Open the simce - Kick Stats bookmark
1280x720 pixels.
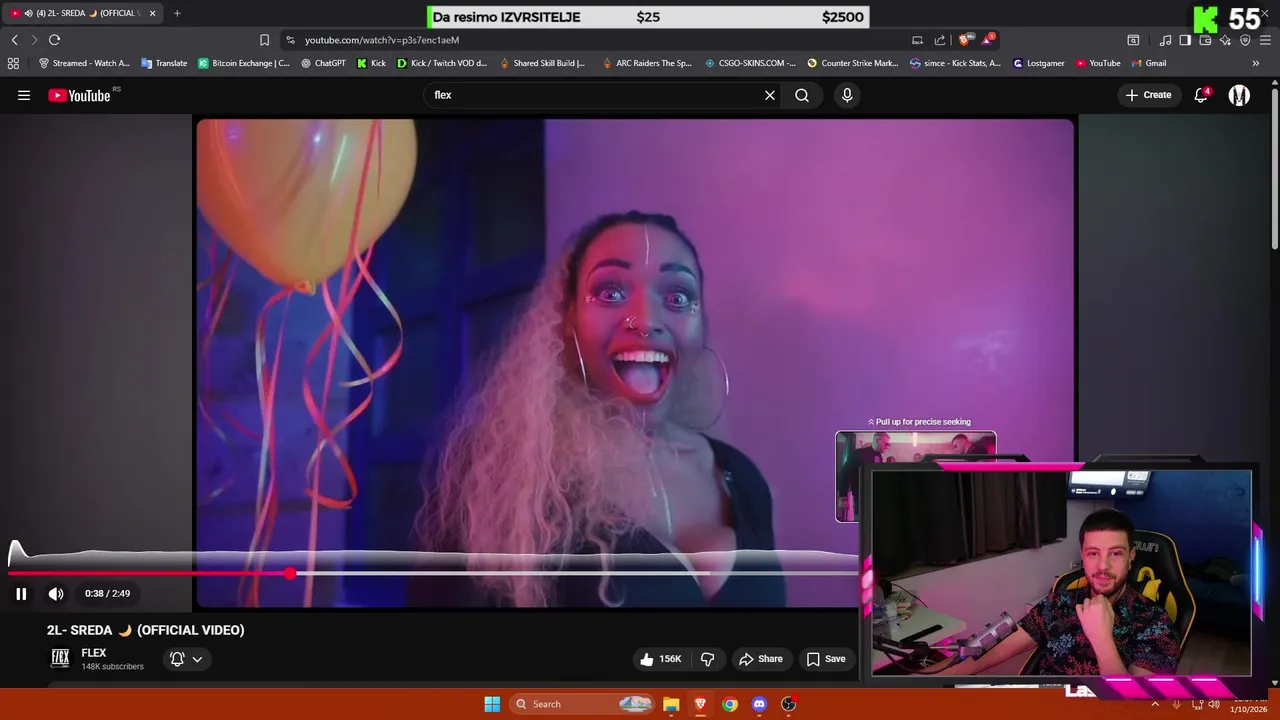point(955,63)
